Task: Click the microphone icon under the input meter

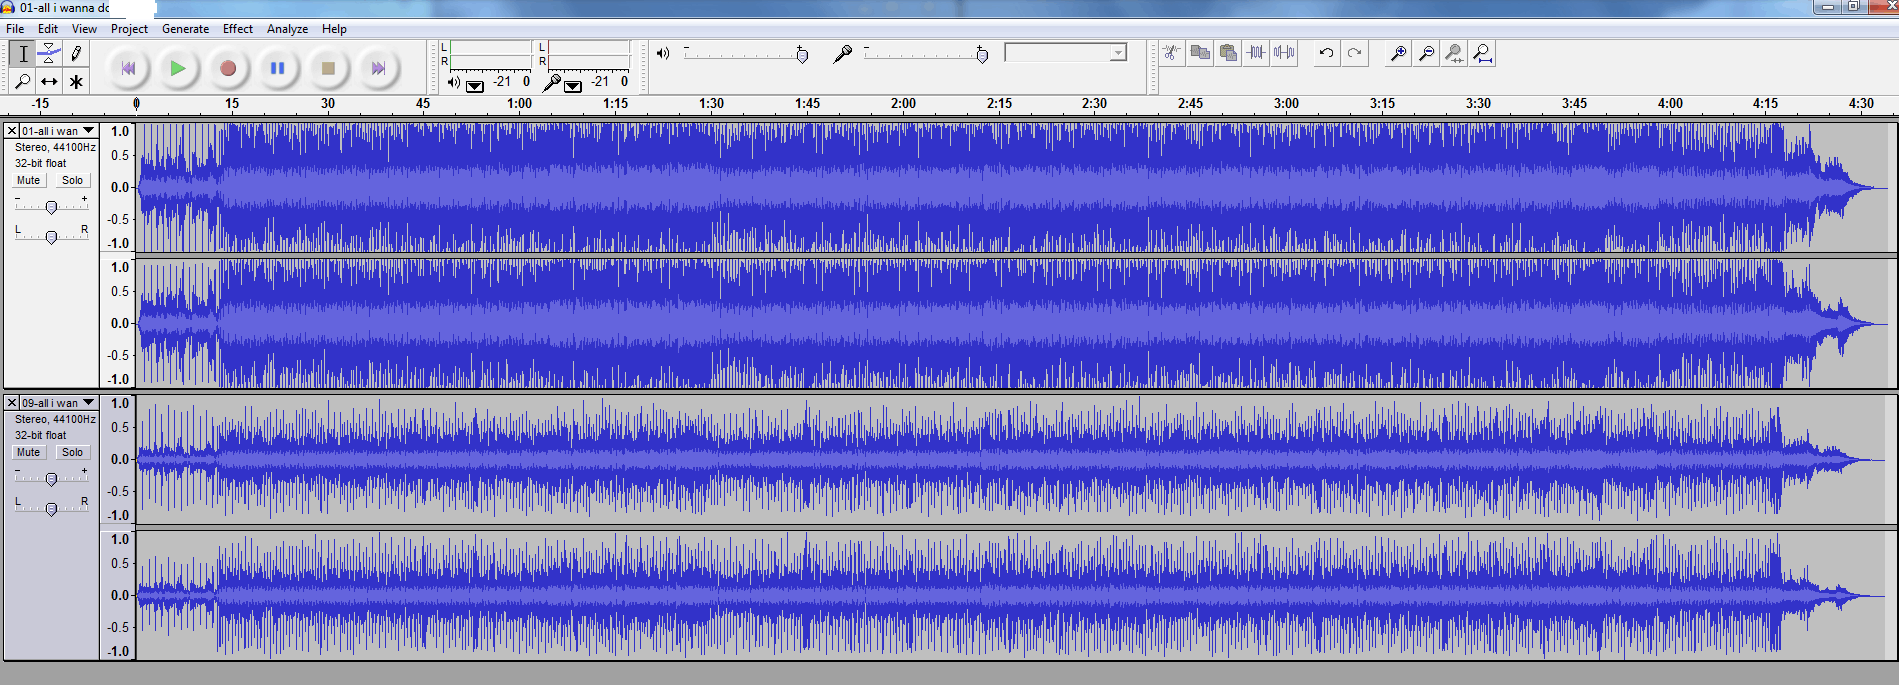Action: [x=551, y=82]
